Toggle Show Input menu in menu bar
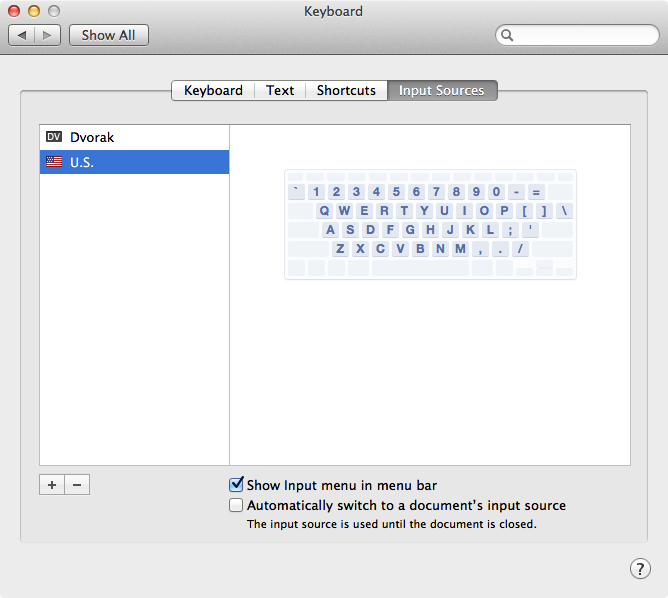Image resolution: width=668 pixels, height=598 pixels. point(237,485)
